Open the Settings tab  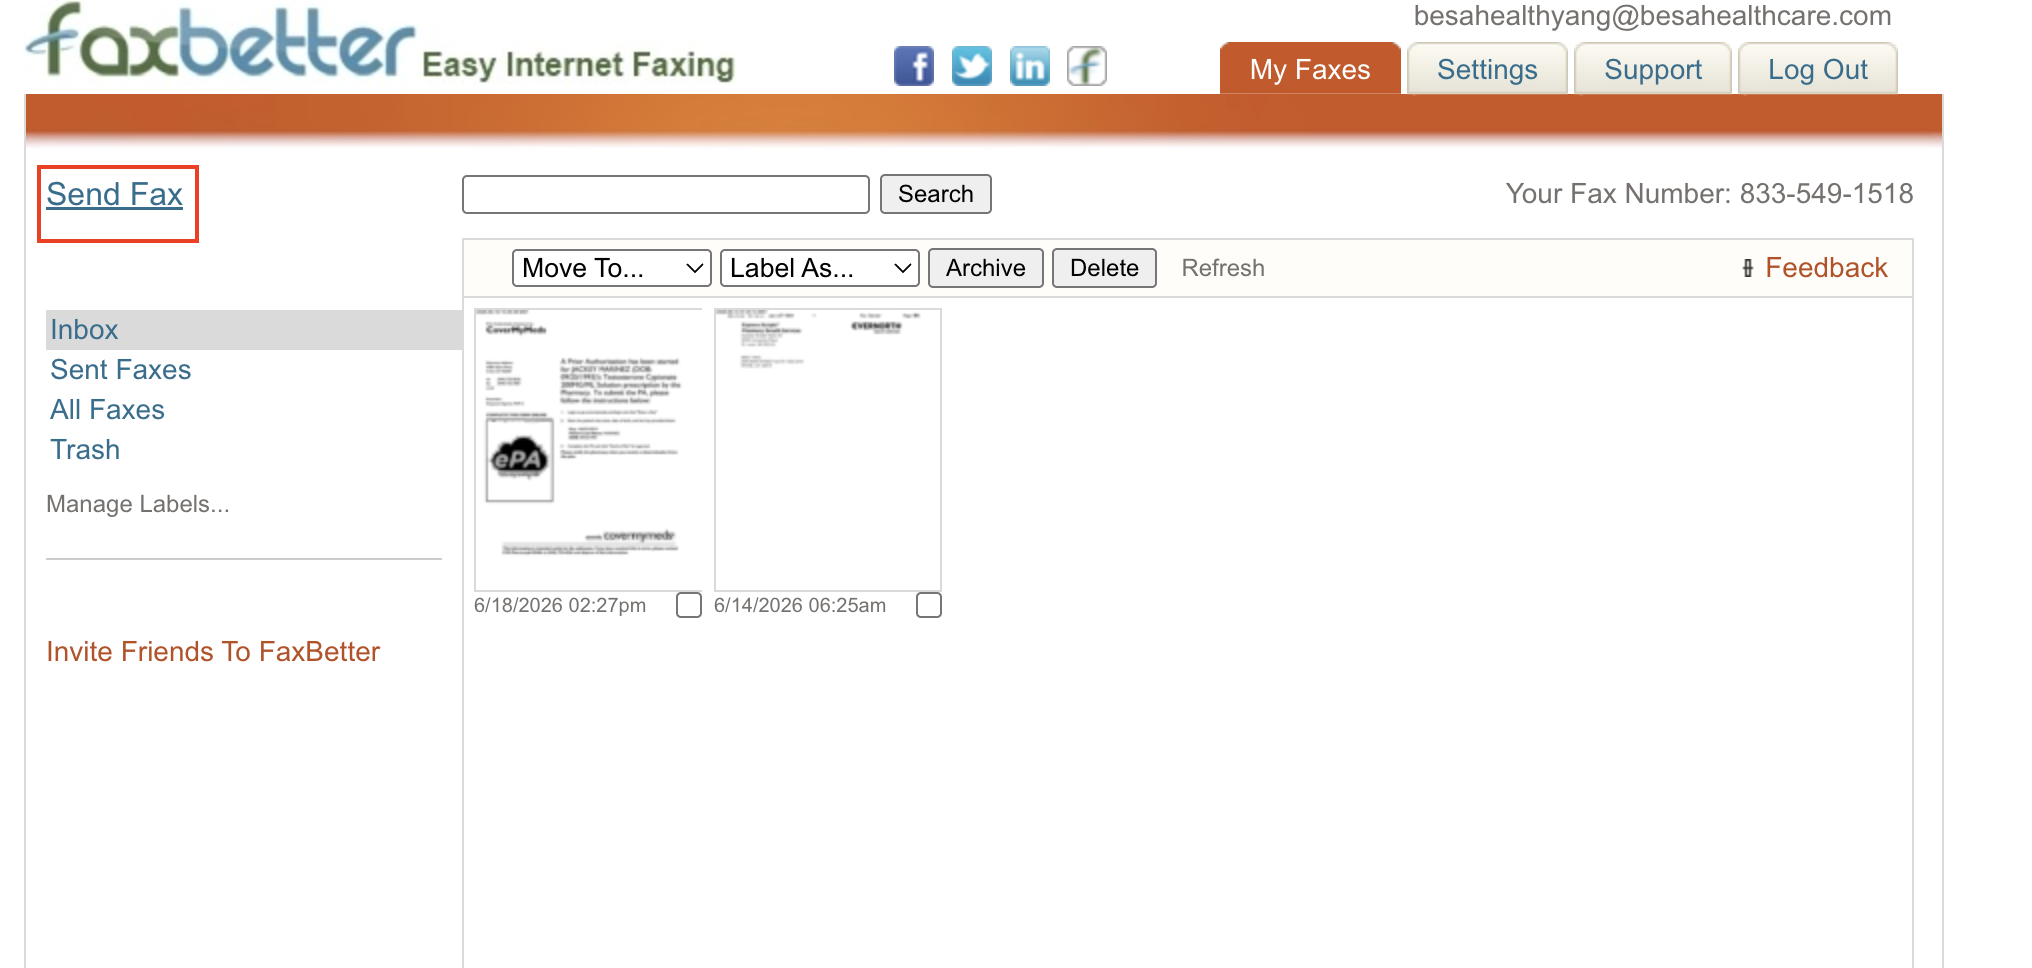point(1487,69)
